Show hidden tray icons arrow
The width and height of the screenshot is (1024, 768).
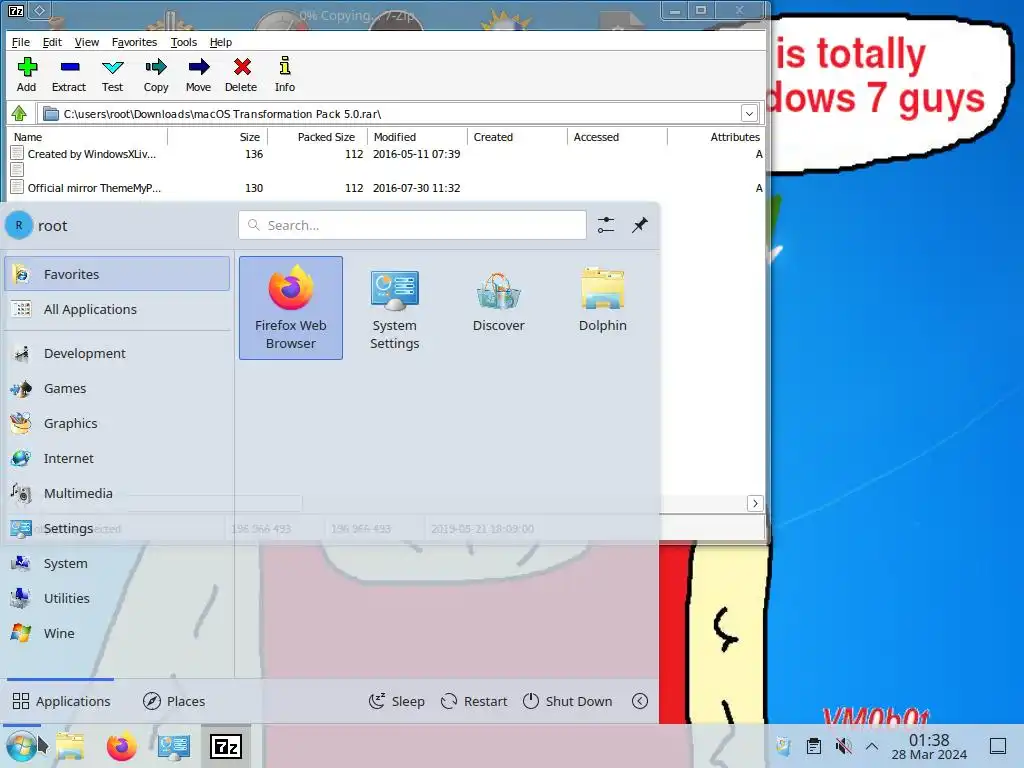click(872, 746)
